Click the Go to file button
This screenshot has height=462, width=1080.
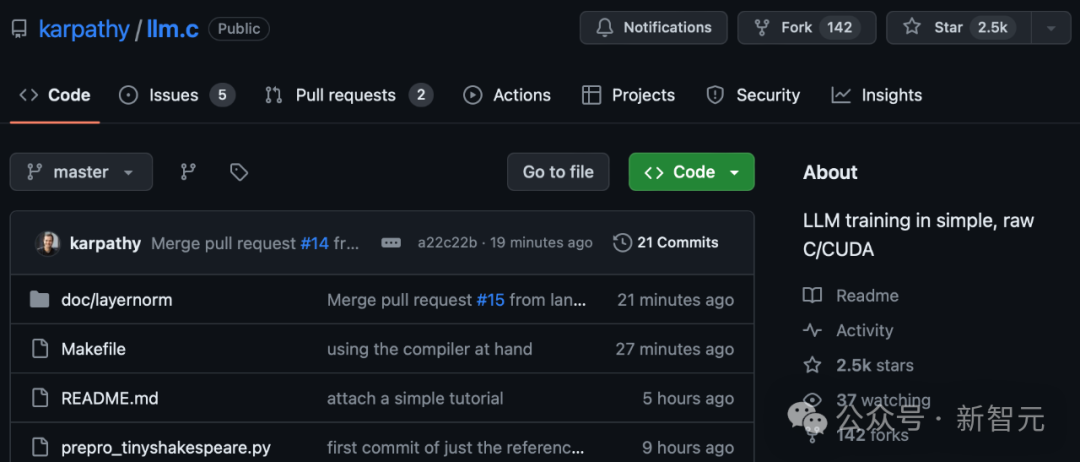pyautogui.click(x=558, y=172)
